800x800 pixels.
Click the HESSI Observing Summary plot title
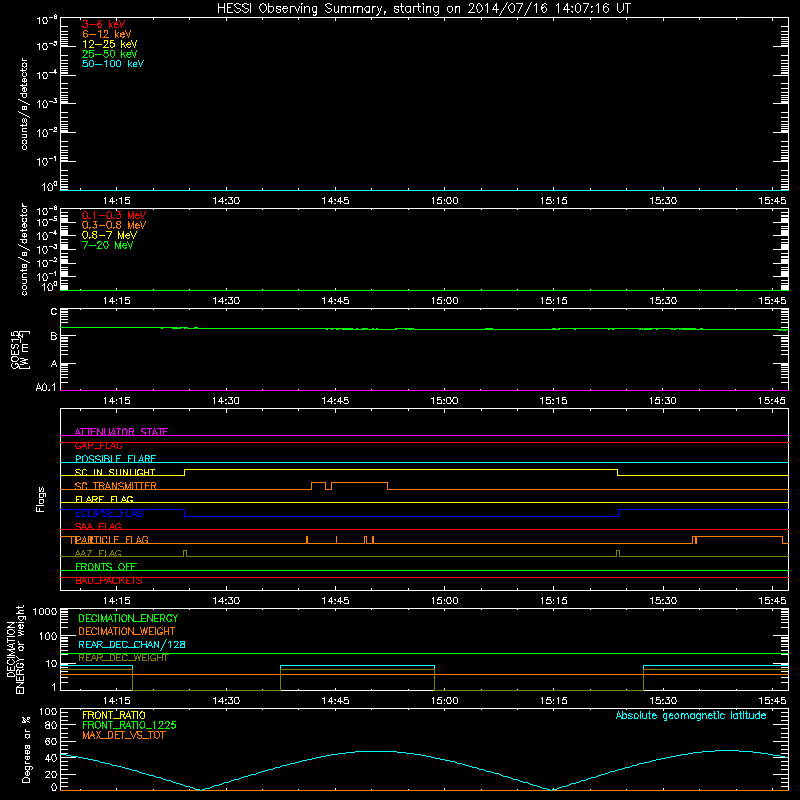click(424, 8)
